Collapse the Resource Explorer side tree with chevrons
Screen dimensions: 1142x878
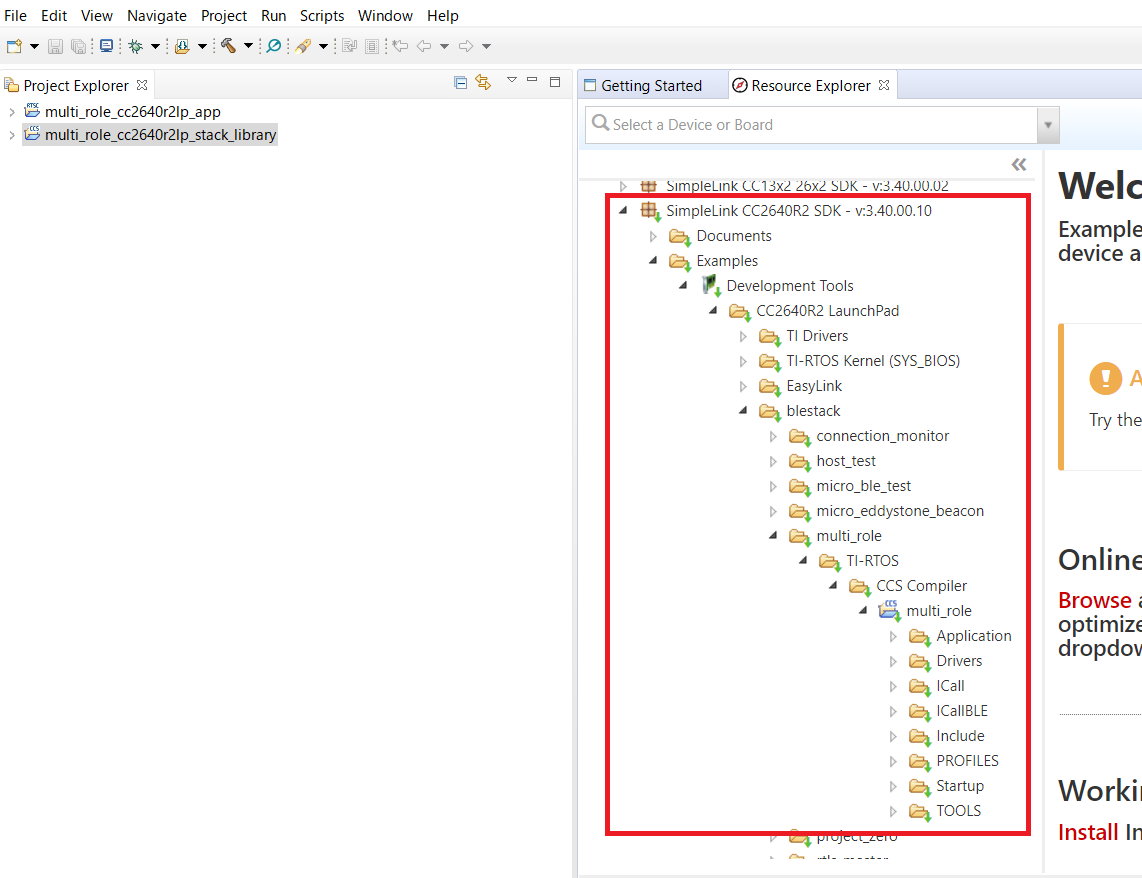point(1019,165)
